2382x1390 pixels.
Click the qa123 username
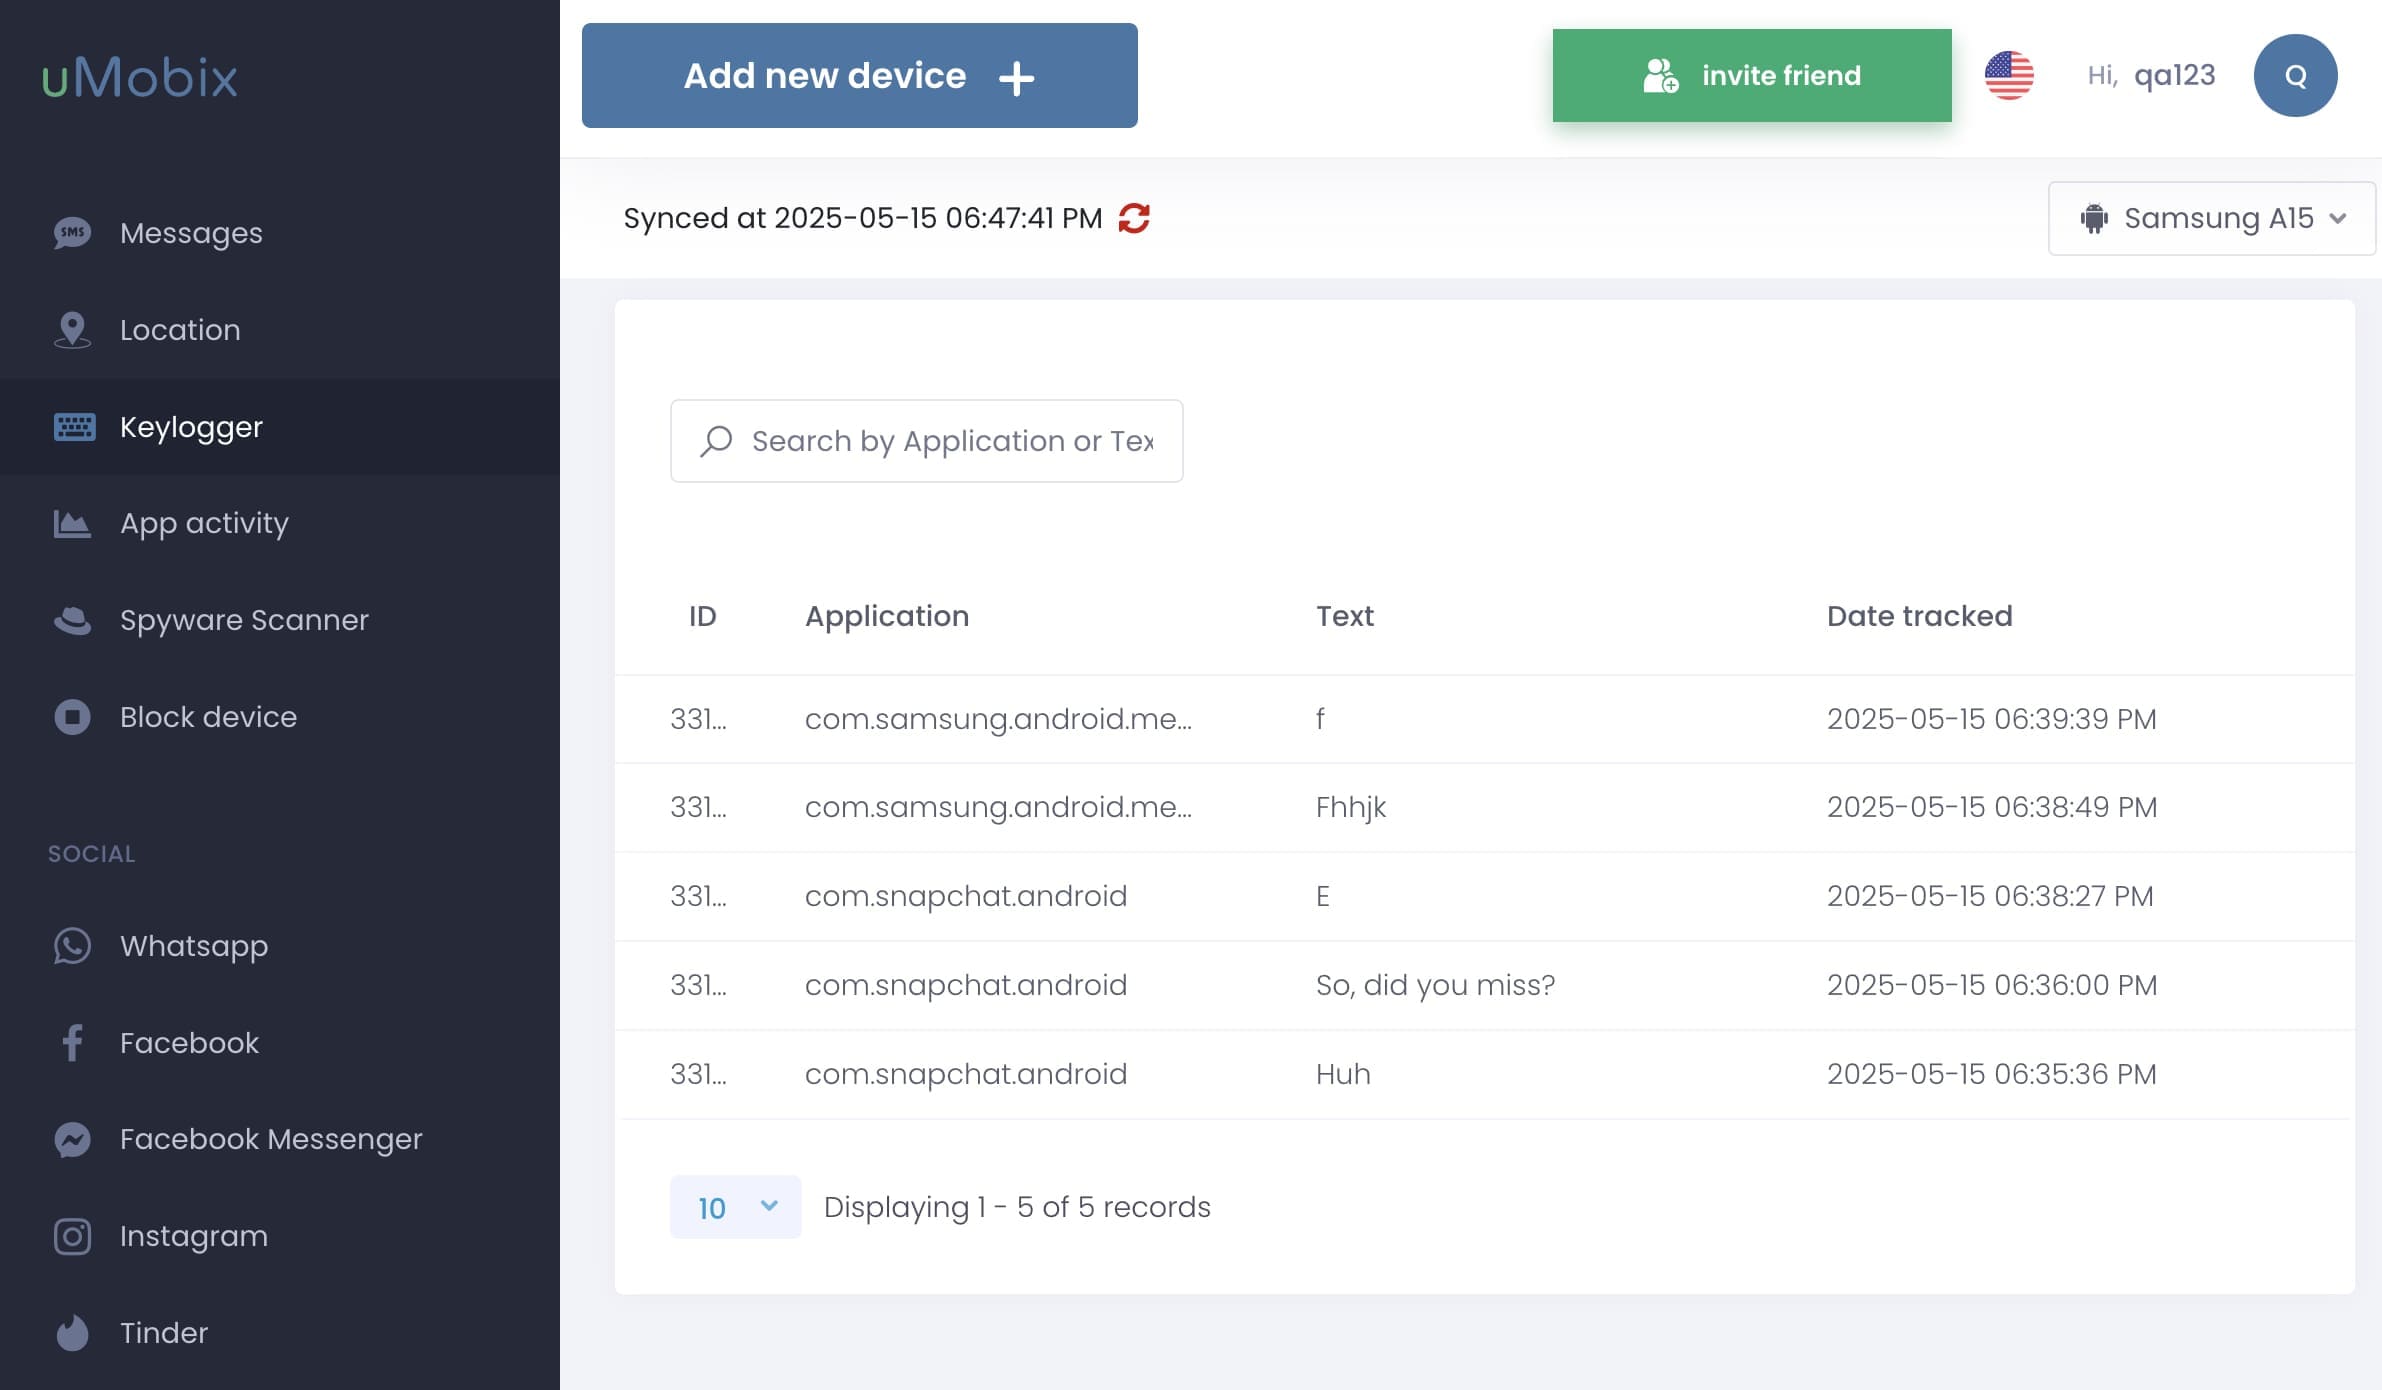coord(2174,76)
